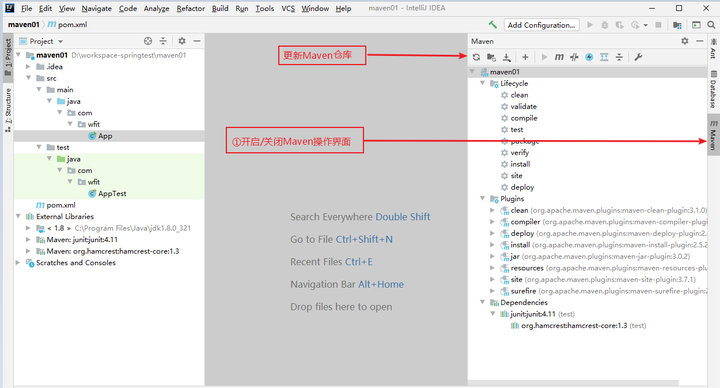Viewport: 720px width, 388px height.
Task: Click Run with Coverage icon
Action: (620, 25)
